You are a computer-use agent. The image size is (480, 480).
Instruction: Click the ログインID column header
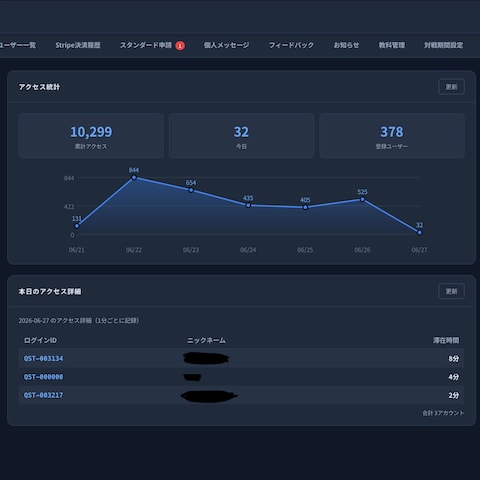[40, 340]
